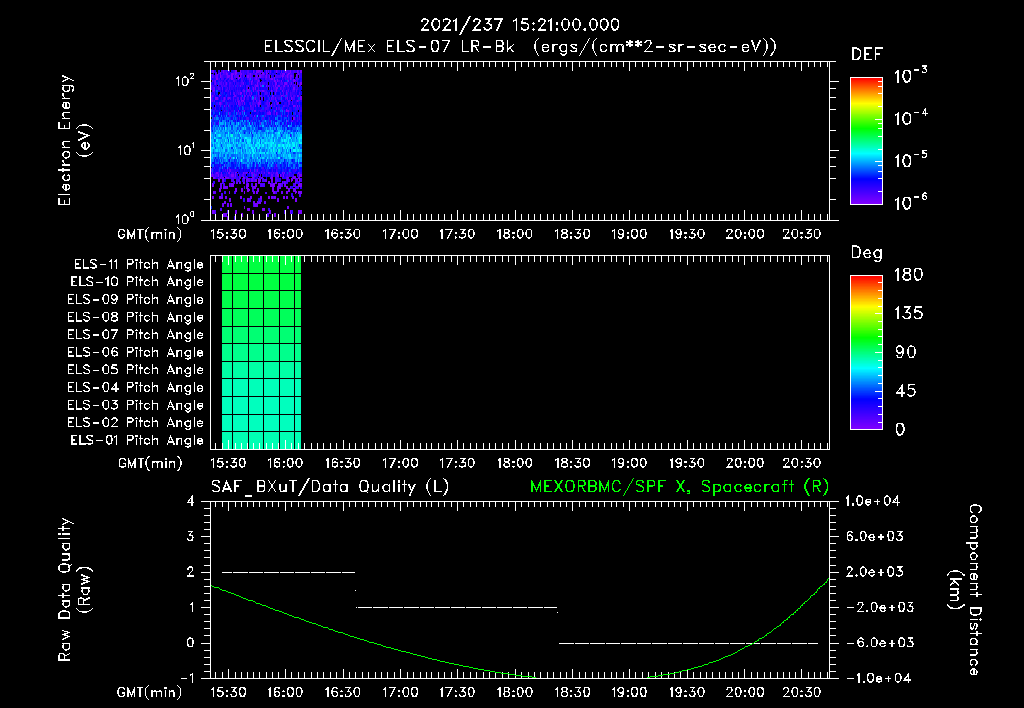Click 17:00 time tick under Pitch Angle panel
Image resolution: width=1024 pixels, height=708 pixels.
[x=400, y=463]
